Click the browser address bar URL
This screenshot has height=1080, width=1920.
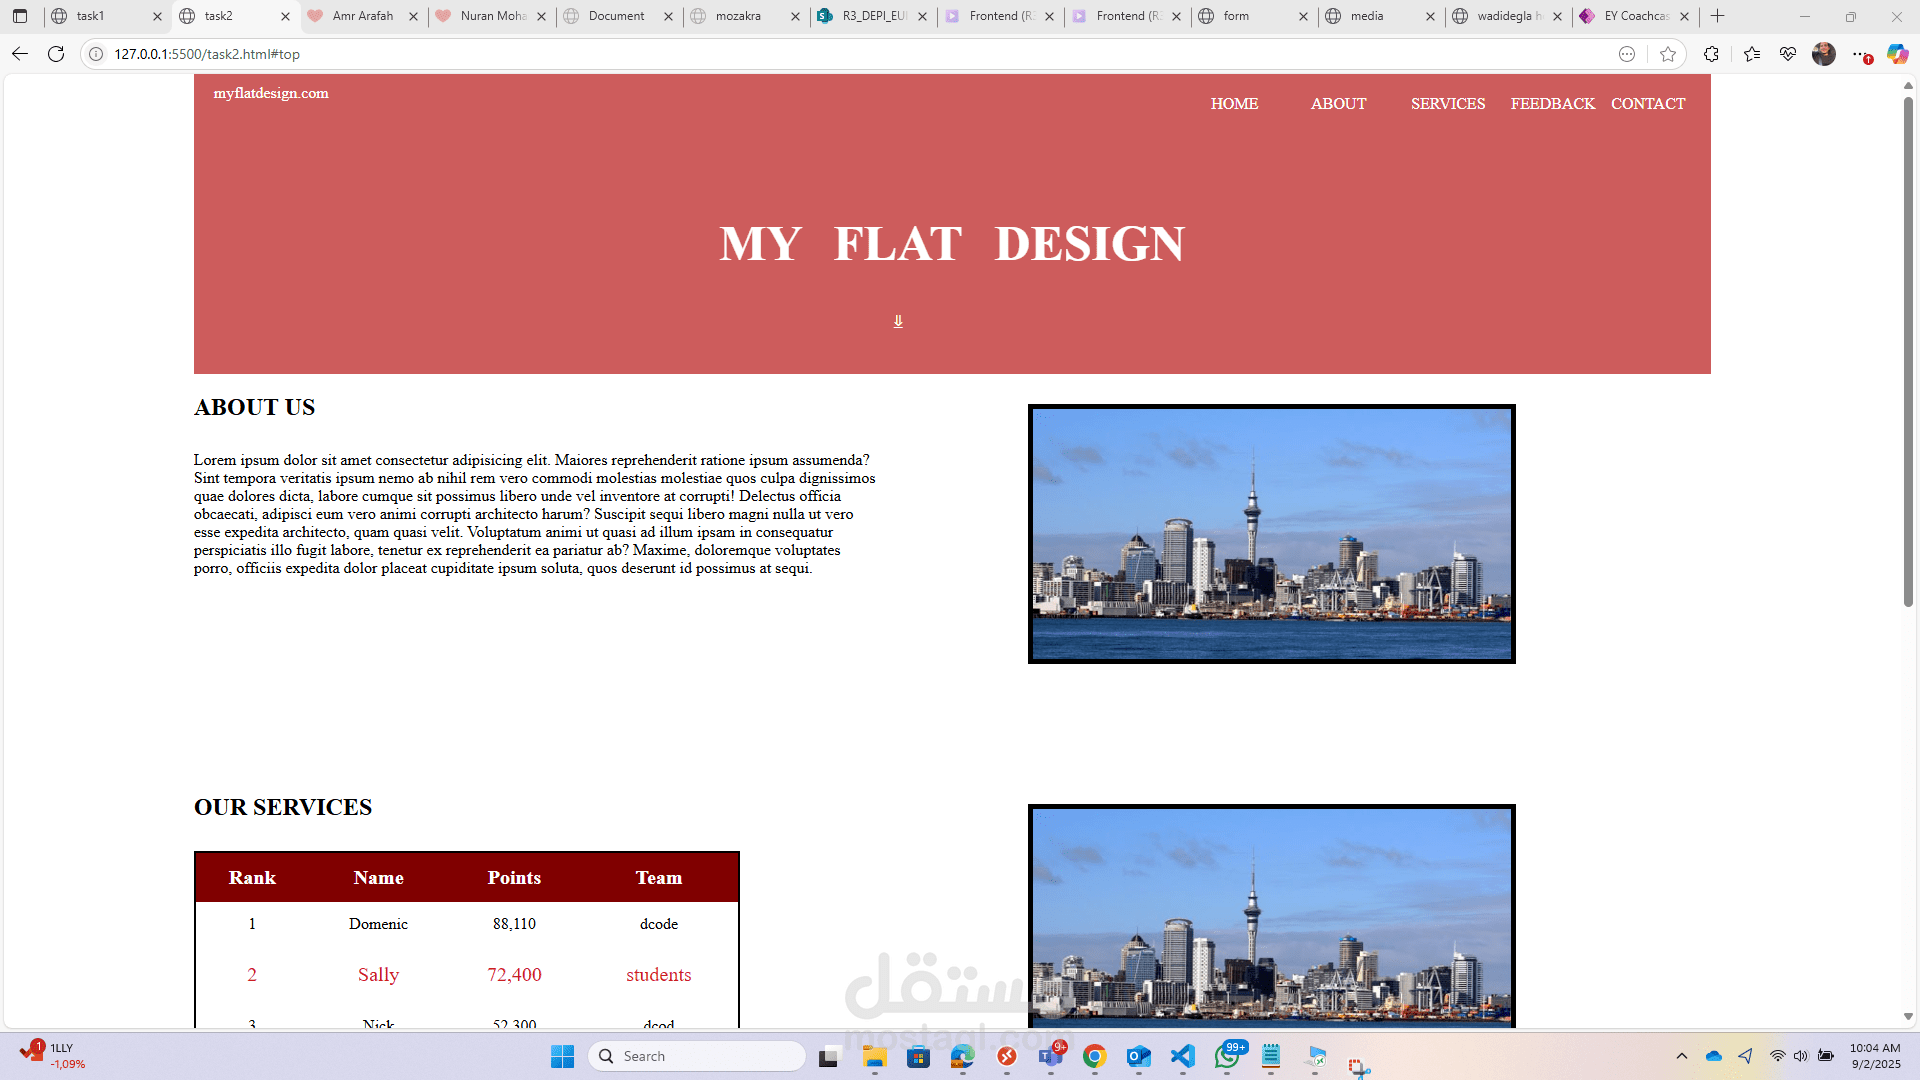pyautogui.click(x=207, y=54)
